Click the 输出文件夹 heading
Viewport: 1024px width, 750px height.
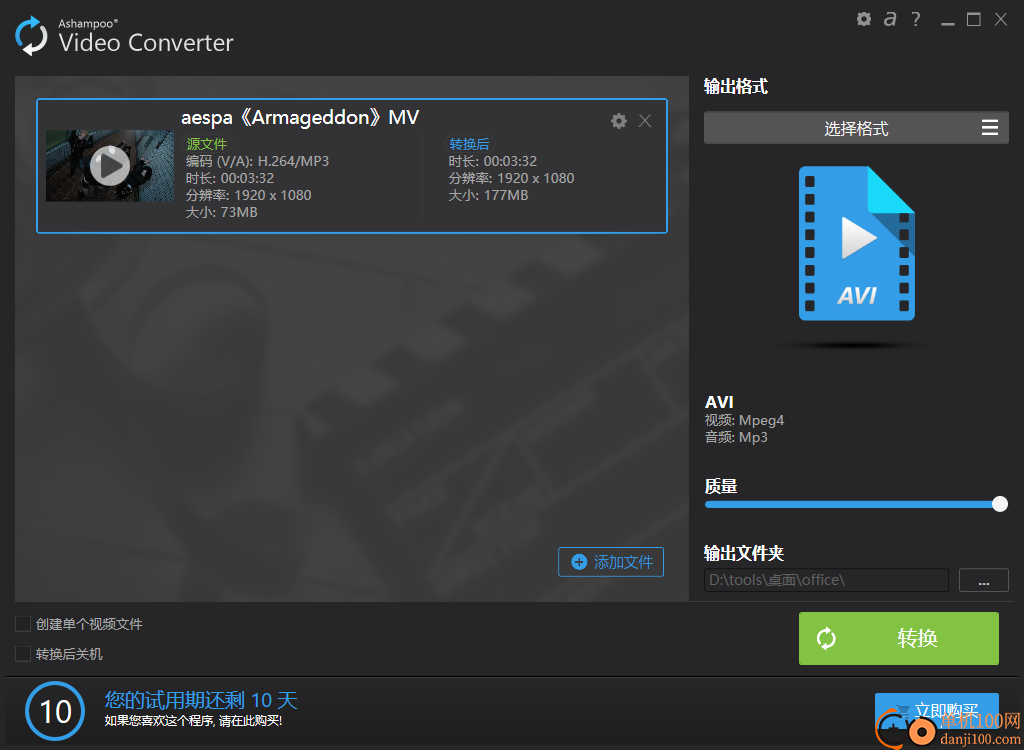point(744,553)
